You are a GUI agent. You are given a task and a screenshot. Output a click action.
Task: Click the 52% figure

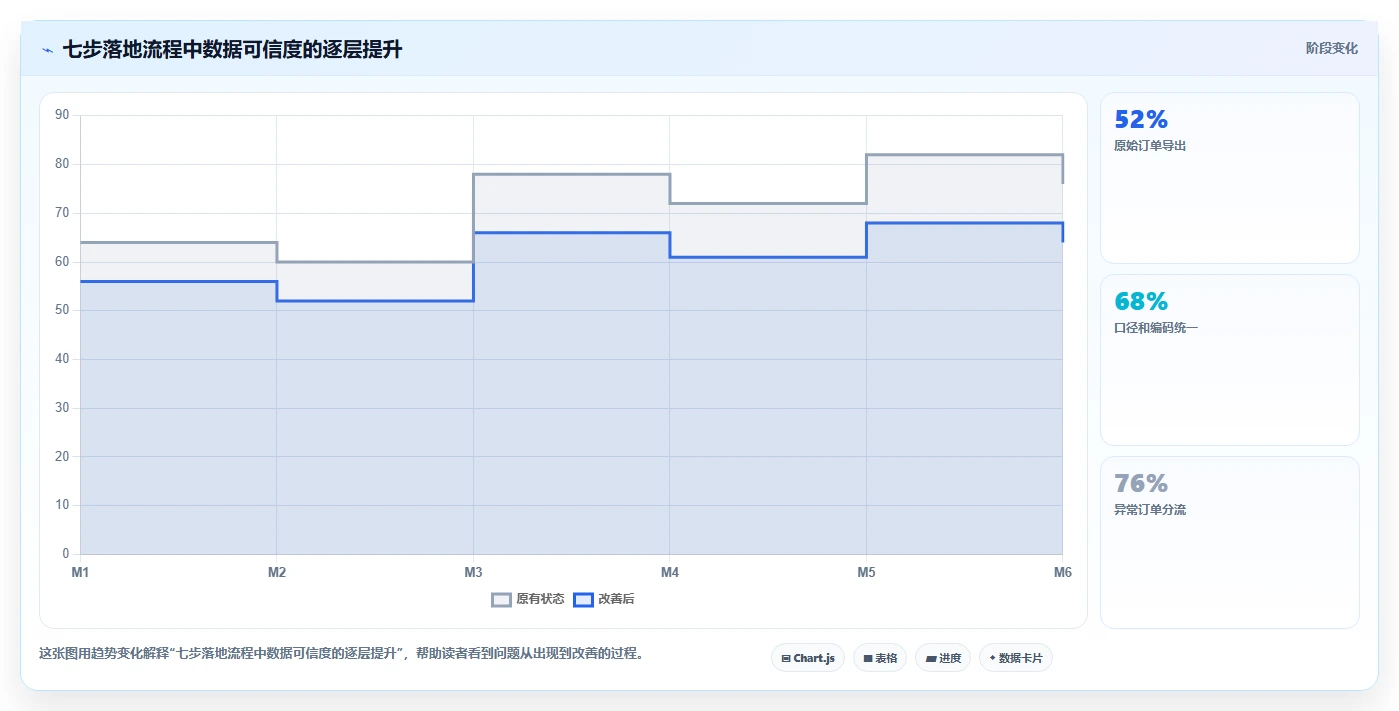point(1141,120)
